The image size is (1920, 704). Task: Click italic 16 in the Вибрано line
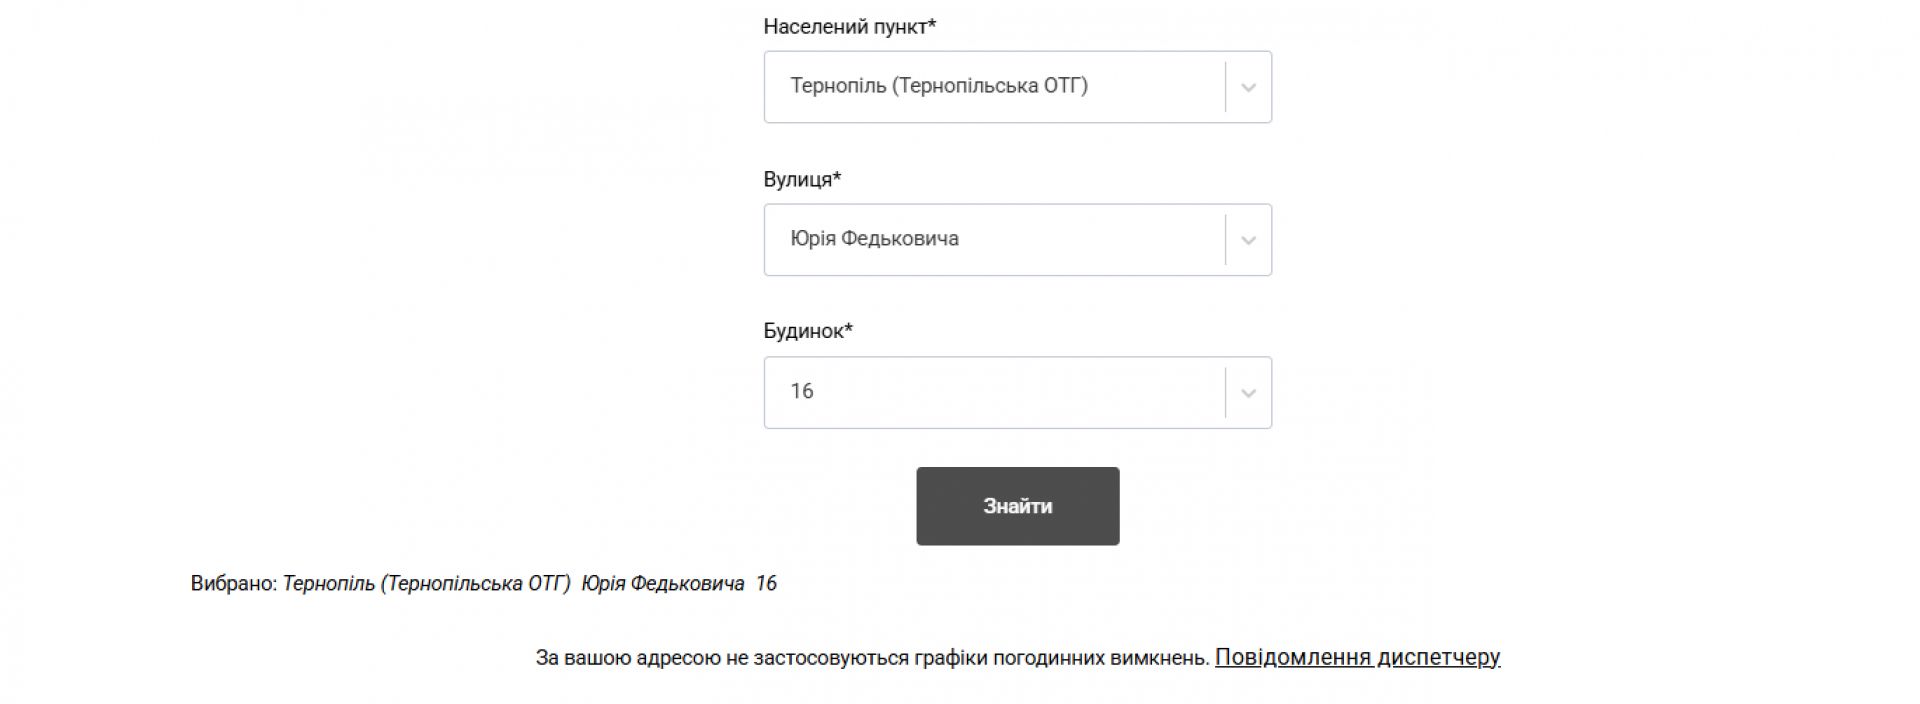coord(766,584)
